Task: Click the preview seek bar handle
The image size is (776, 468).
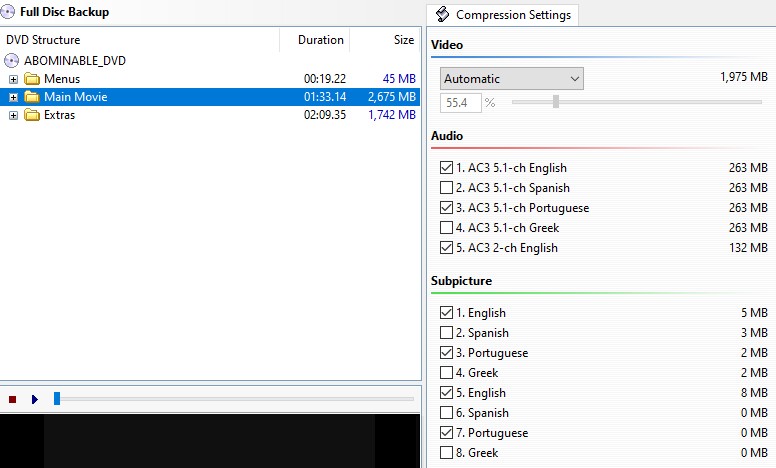Action: point(57,398)
